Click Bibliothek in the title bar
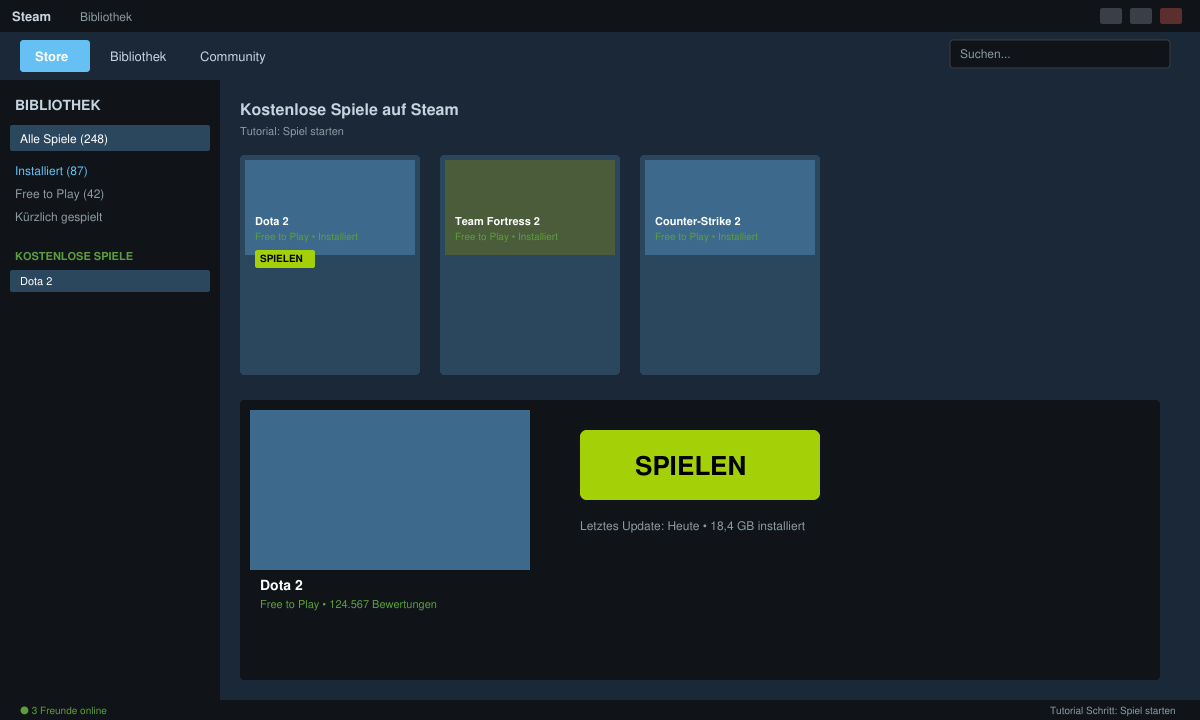 pos(106,16)
